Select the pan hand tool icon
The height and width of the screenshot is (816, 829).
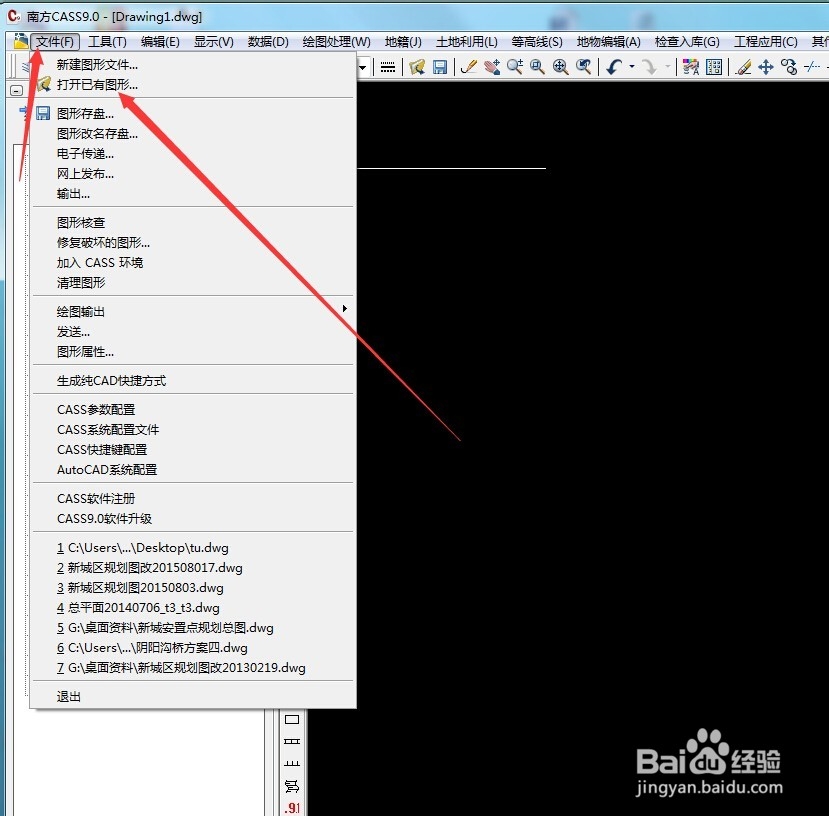[492, 67]
